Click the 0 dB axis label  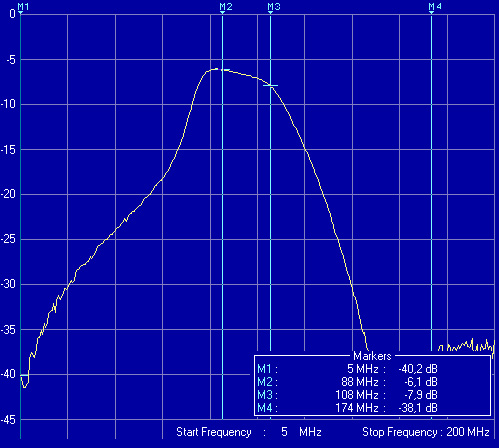coord(12,14)
